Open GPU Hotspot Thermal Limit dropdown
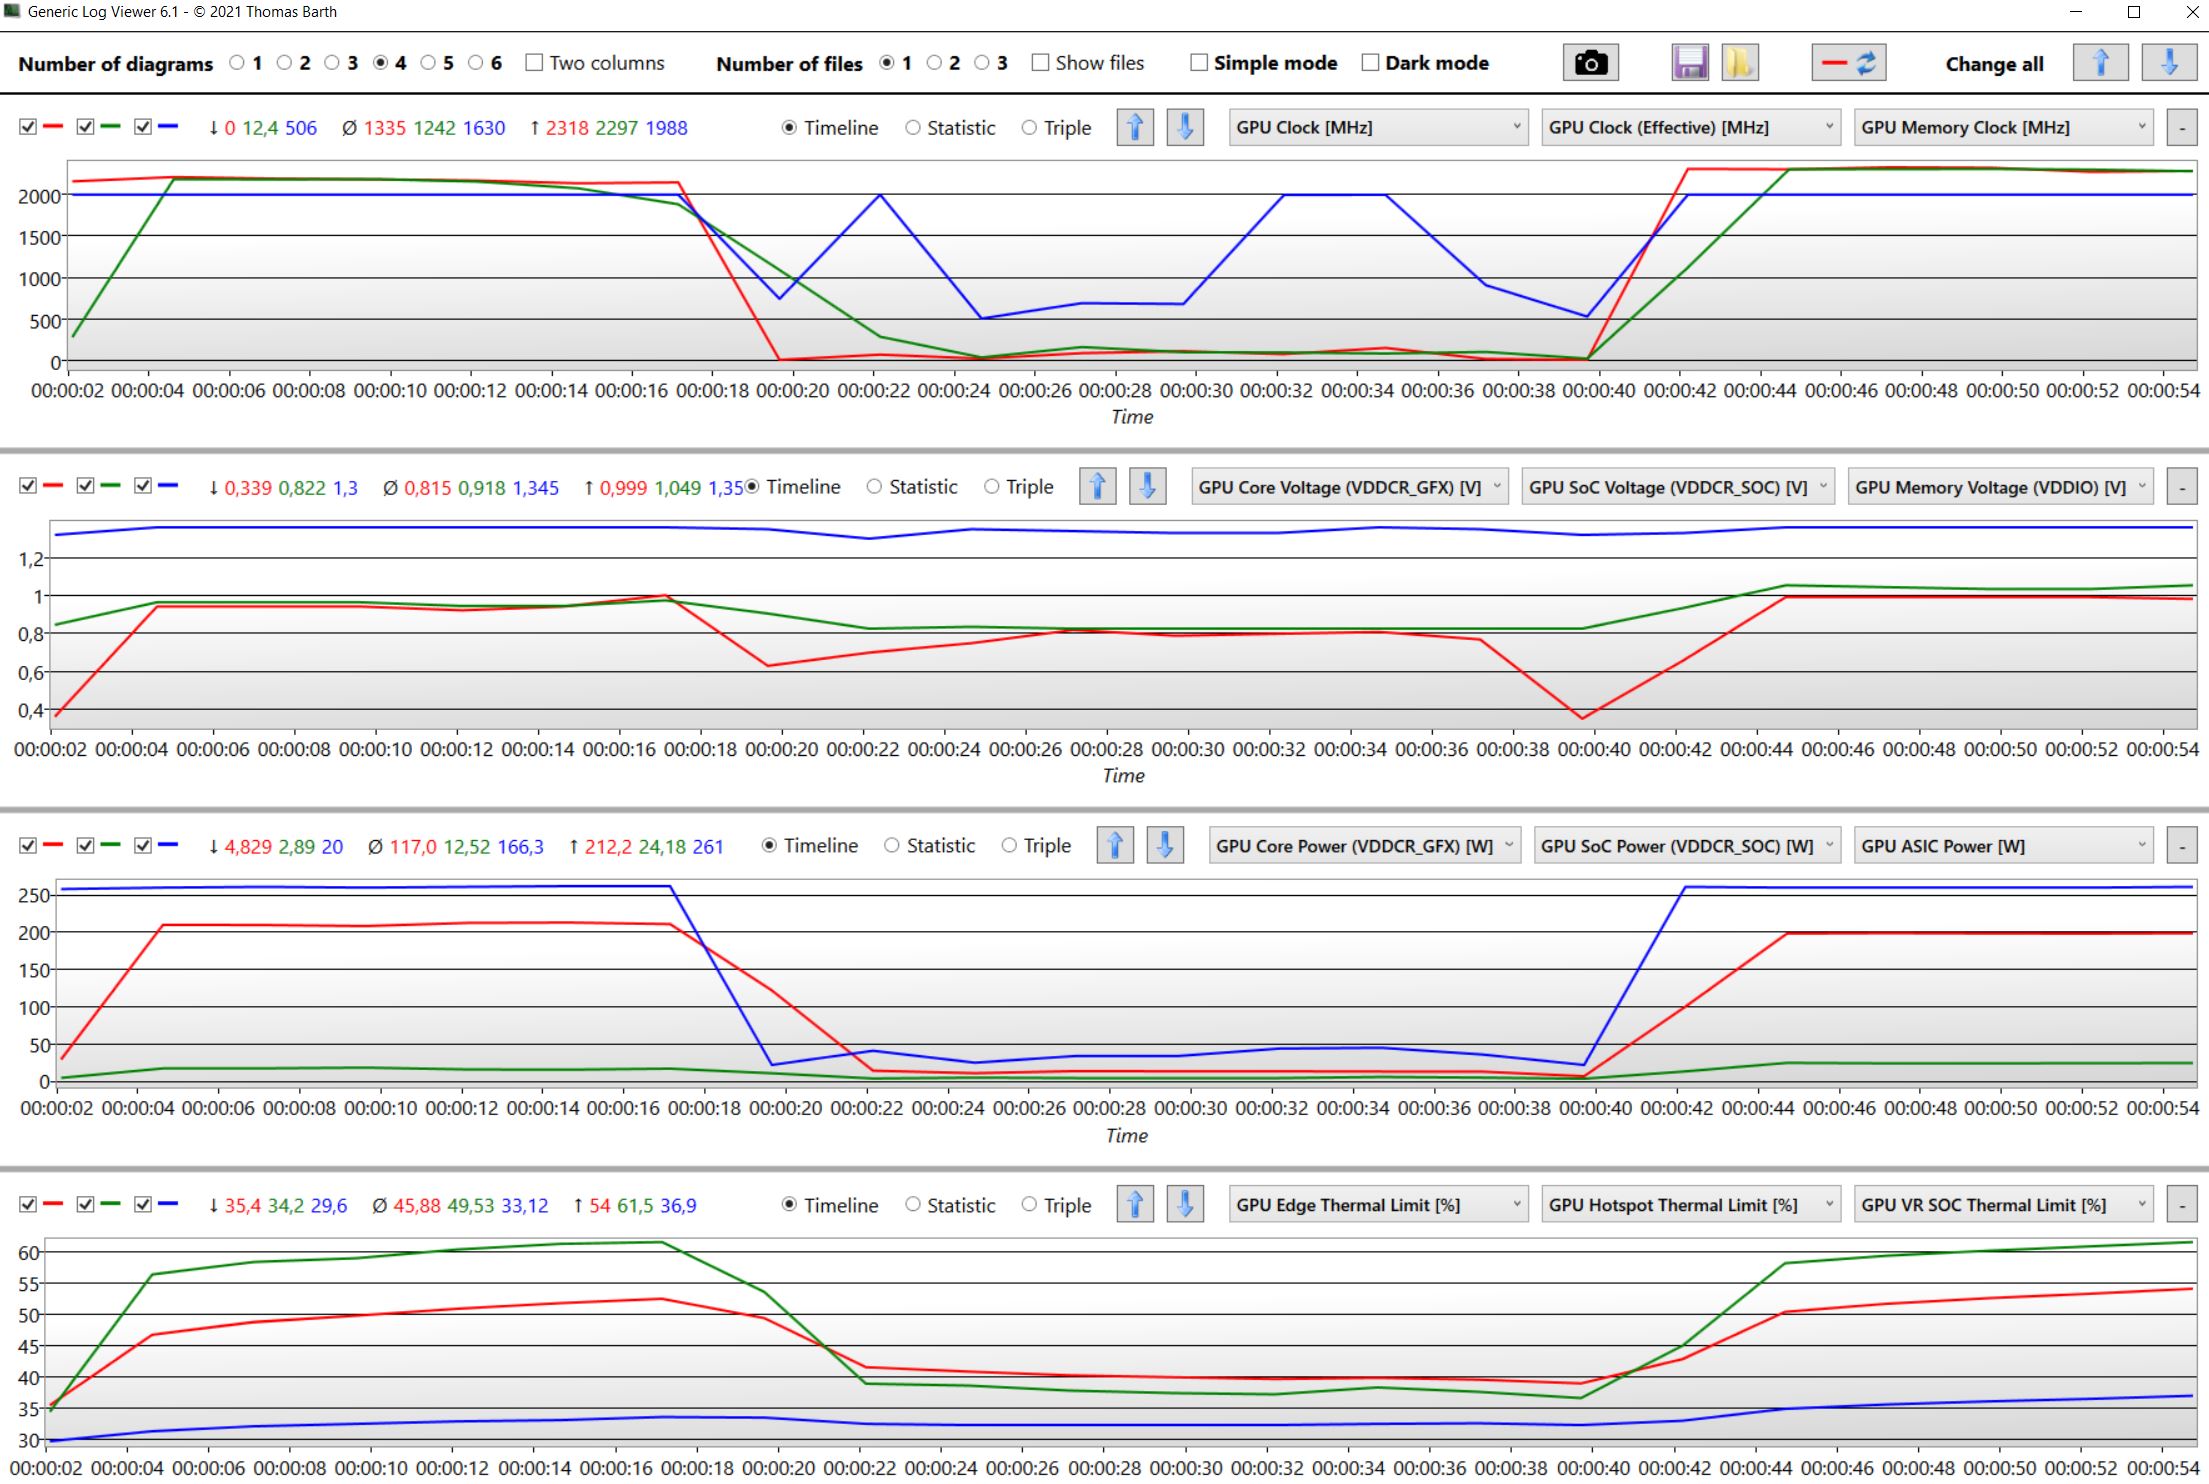The height and width of the screenshot is (1484, 2209). [x=1690, y=1205]
